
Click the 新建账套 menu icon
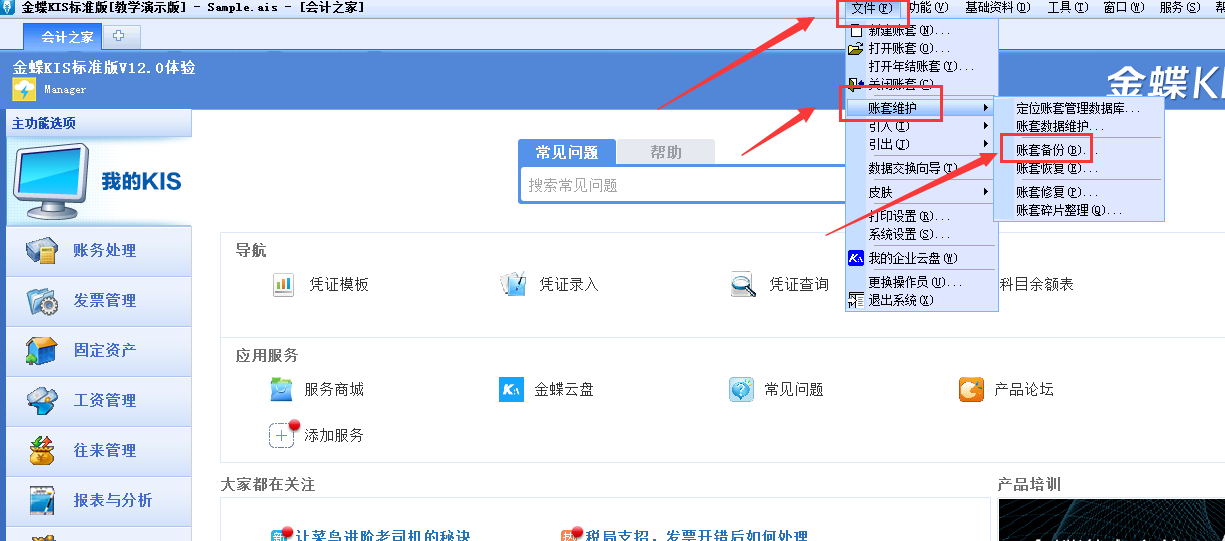point(855,30)
